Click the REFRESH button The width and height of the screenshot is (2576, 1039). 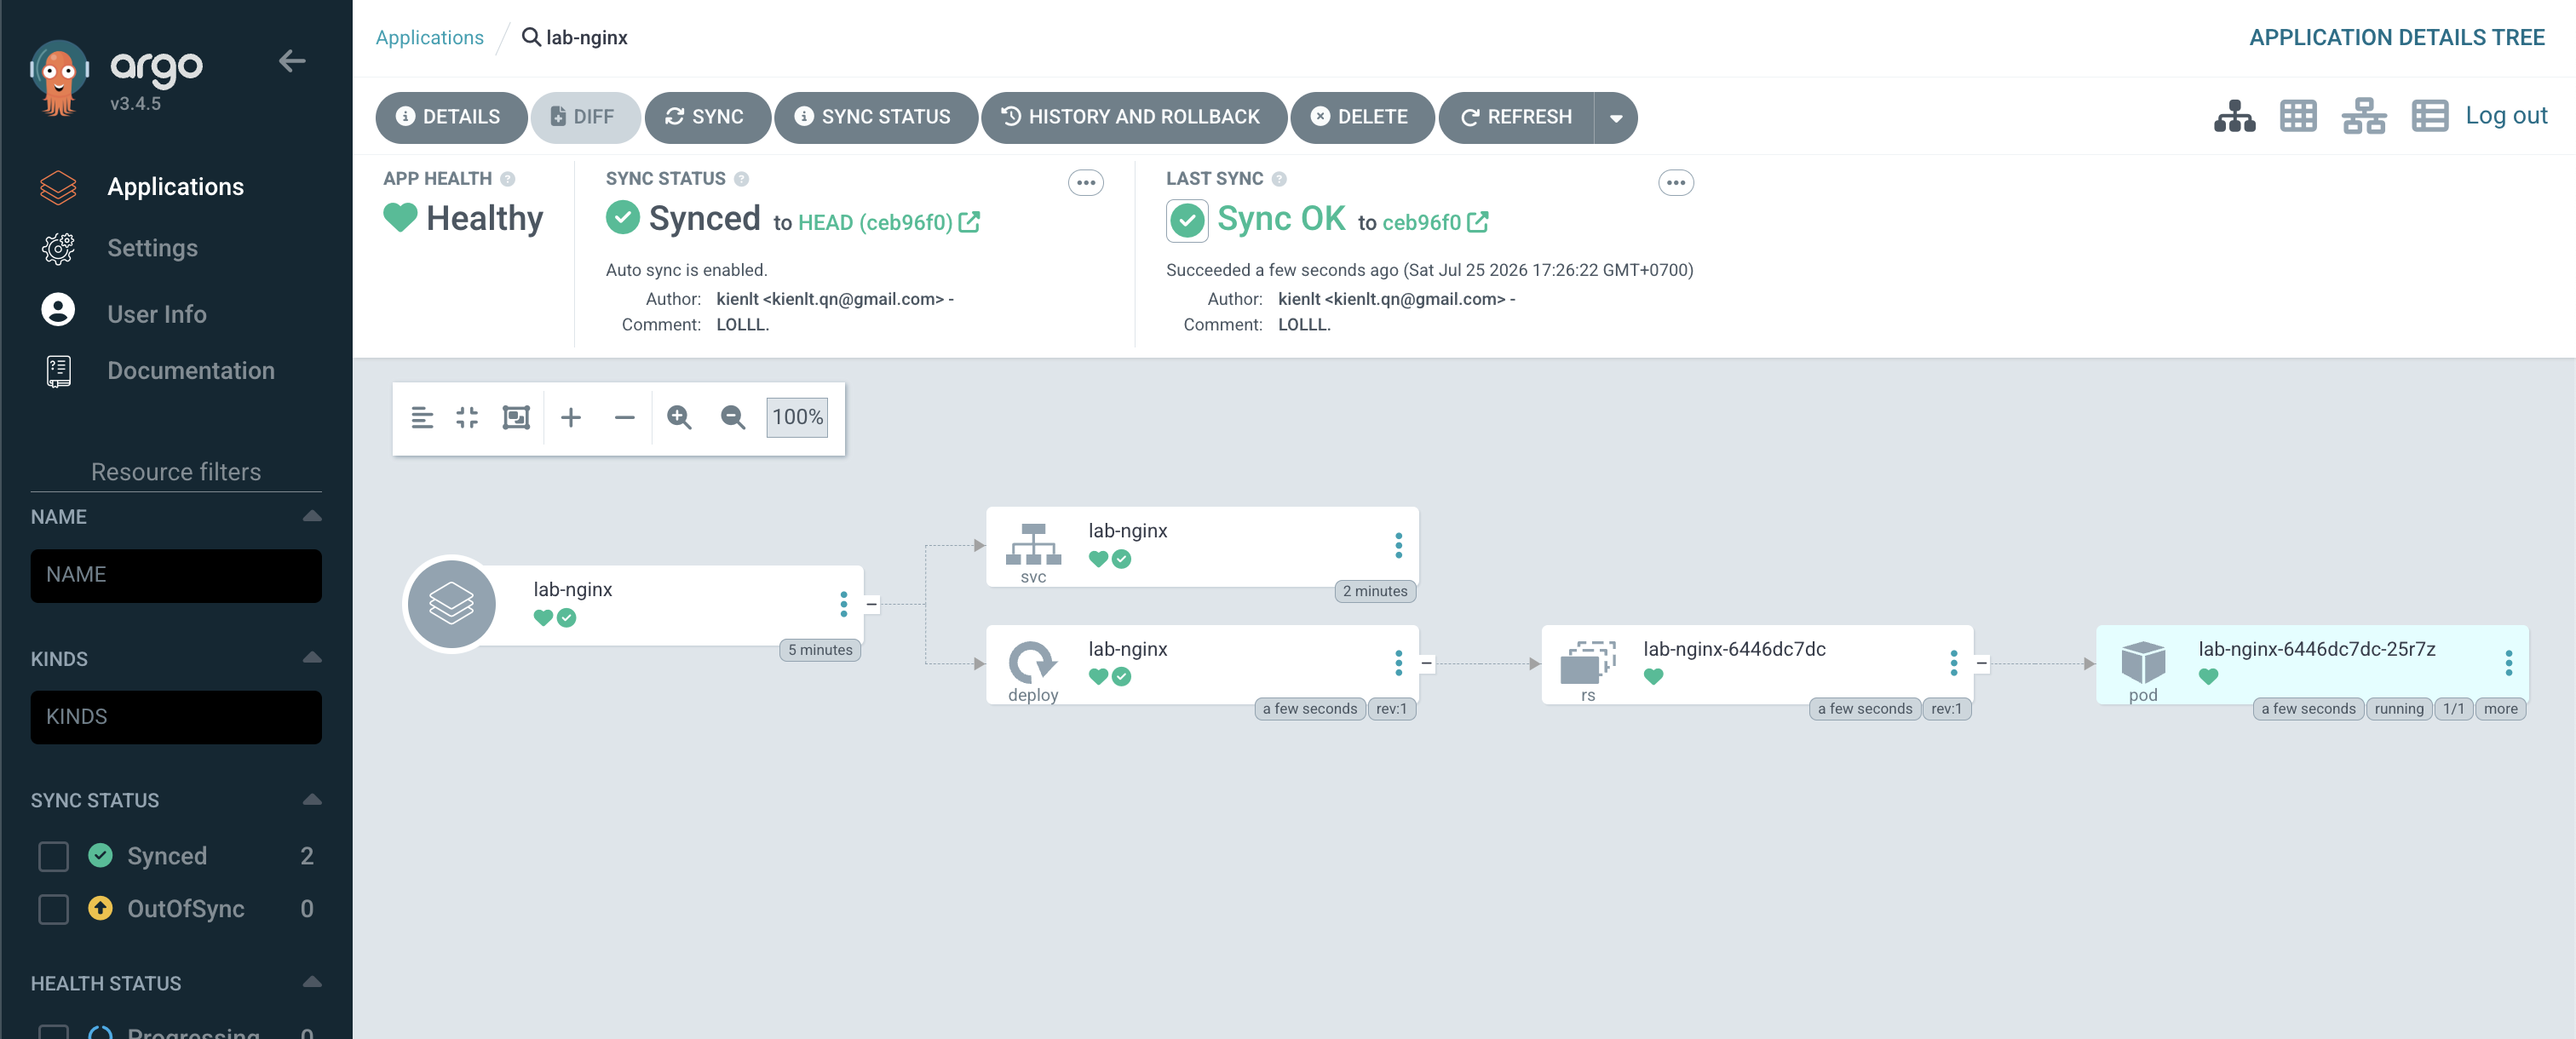(1516, 117)
